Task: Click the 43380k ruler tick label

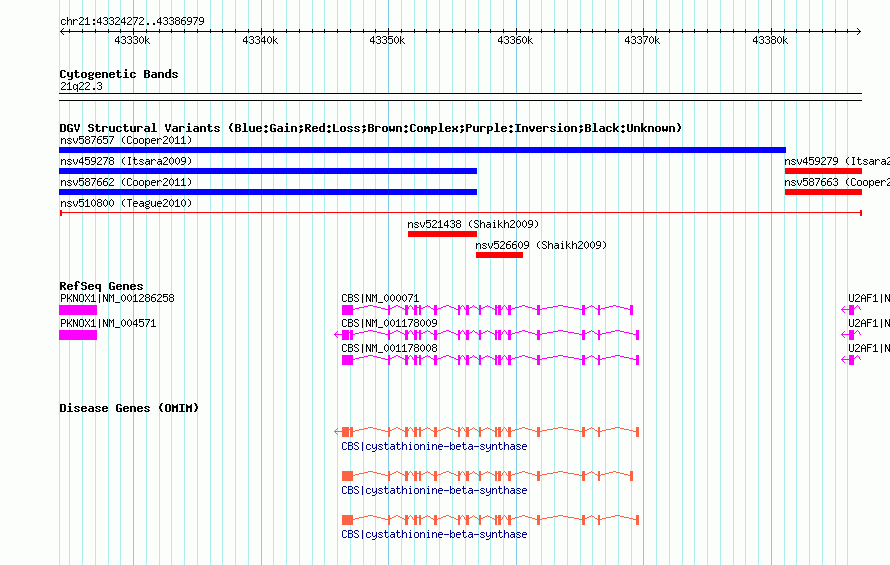Action: (770, 40)
